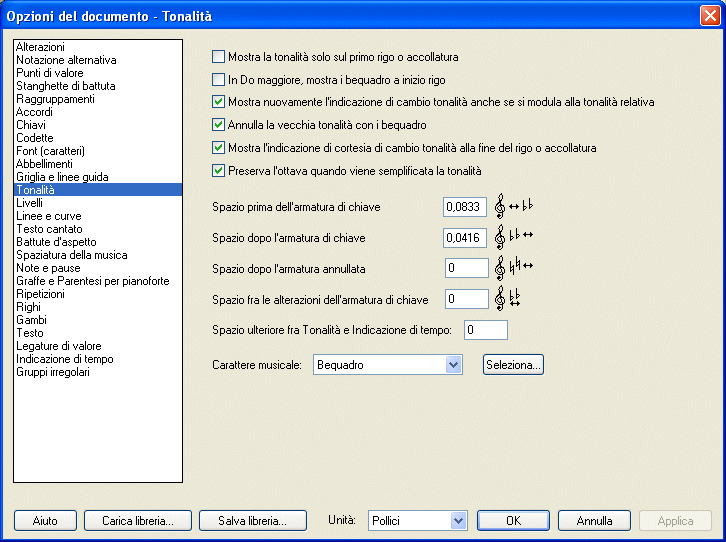Select 'Alterazioni' in the category list
The width and height of the screenshot is (726, 542).
point(41,47)
